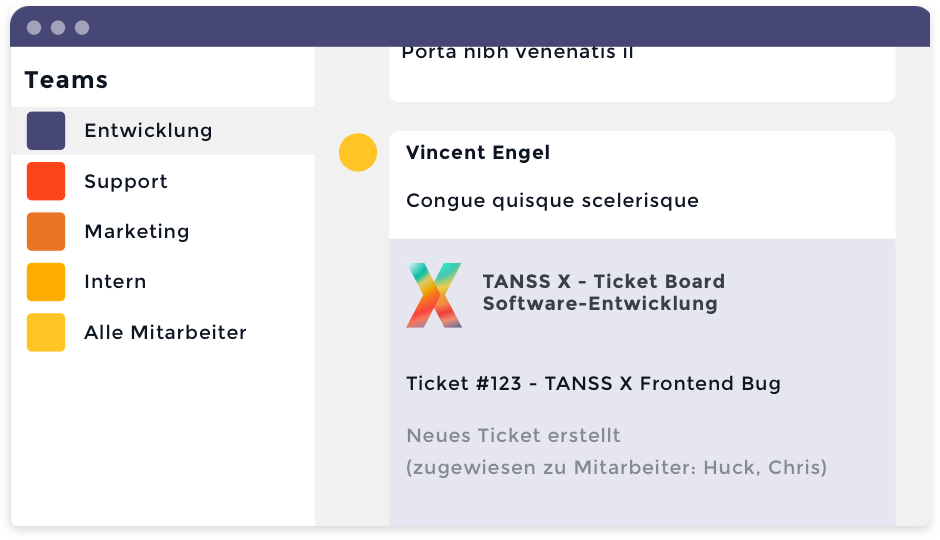Viewport: 940px width, 540px height.
Task: Switch to the Marketing team
Action: pos(137,231)
